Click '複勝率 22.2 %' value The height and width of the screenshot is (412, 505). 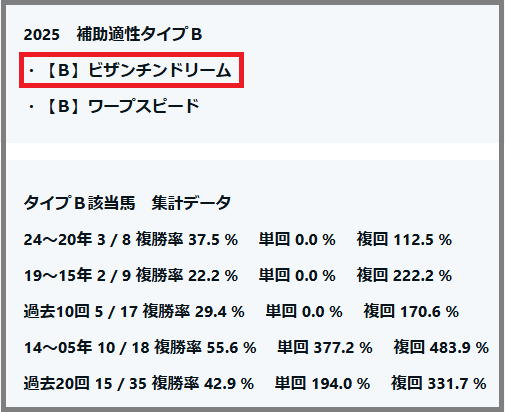[187, 275]
